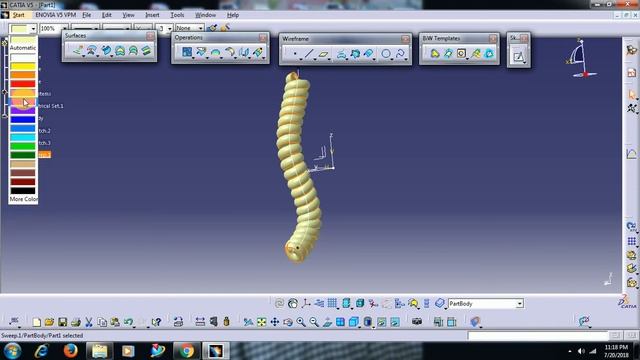Click the Measure Between icon
Viewport: 640px width, 360px height.
tap(200, 322)
